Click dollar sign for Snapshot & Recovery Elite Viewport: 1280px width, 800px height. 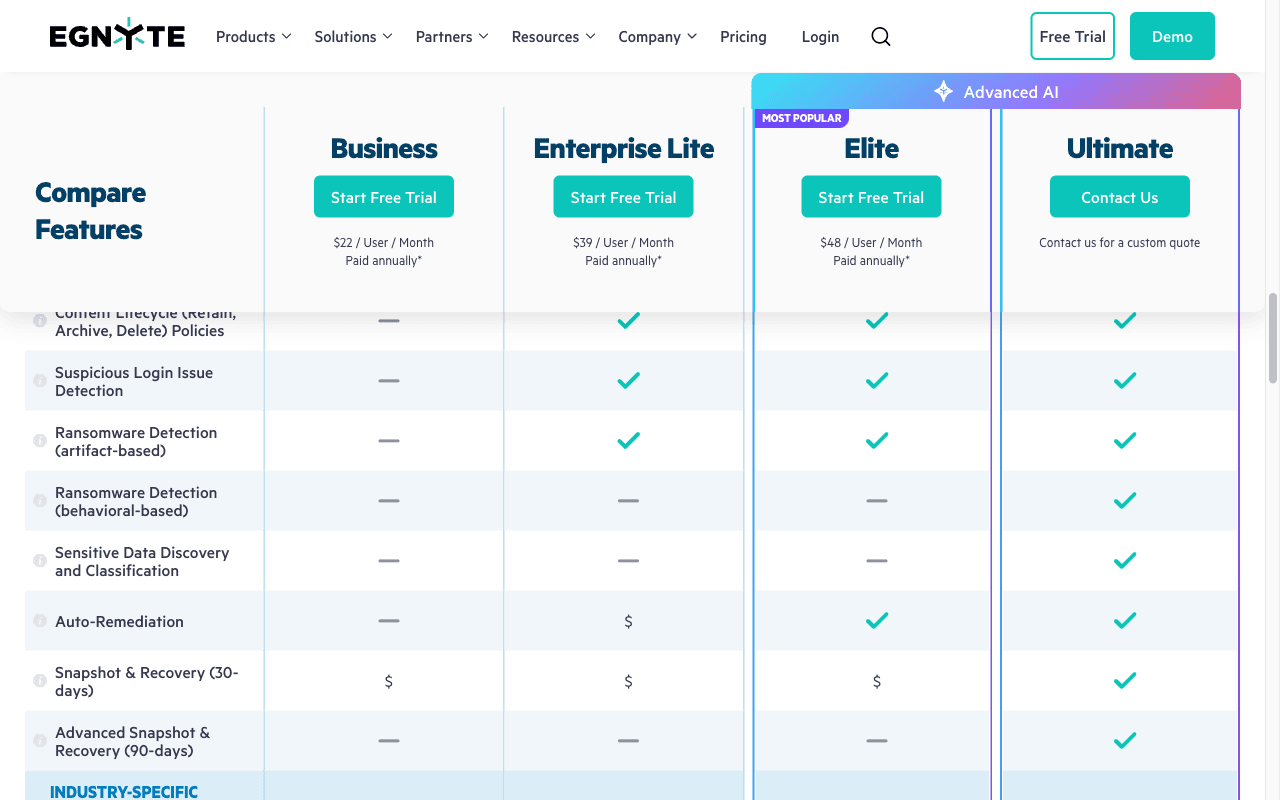[x=877, y=681]
